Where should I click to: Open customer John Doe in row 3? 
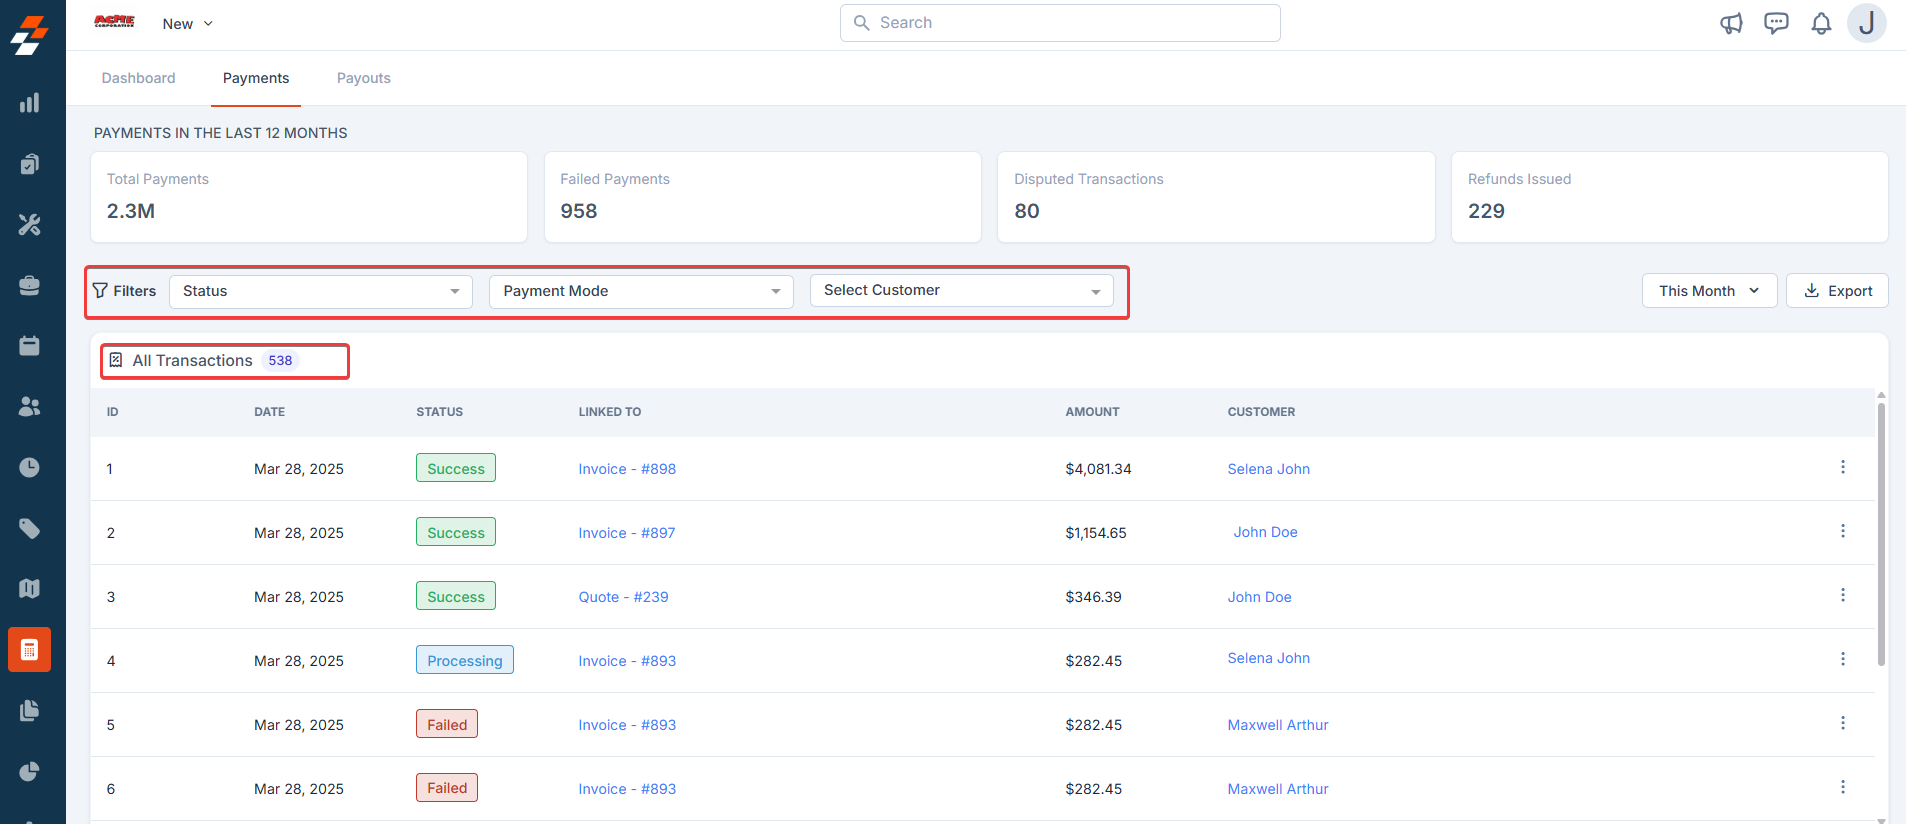coord(1259,597)
